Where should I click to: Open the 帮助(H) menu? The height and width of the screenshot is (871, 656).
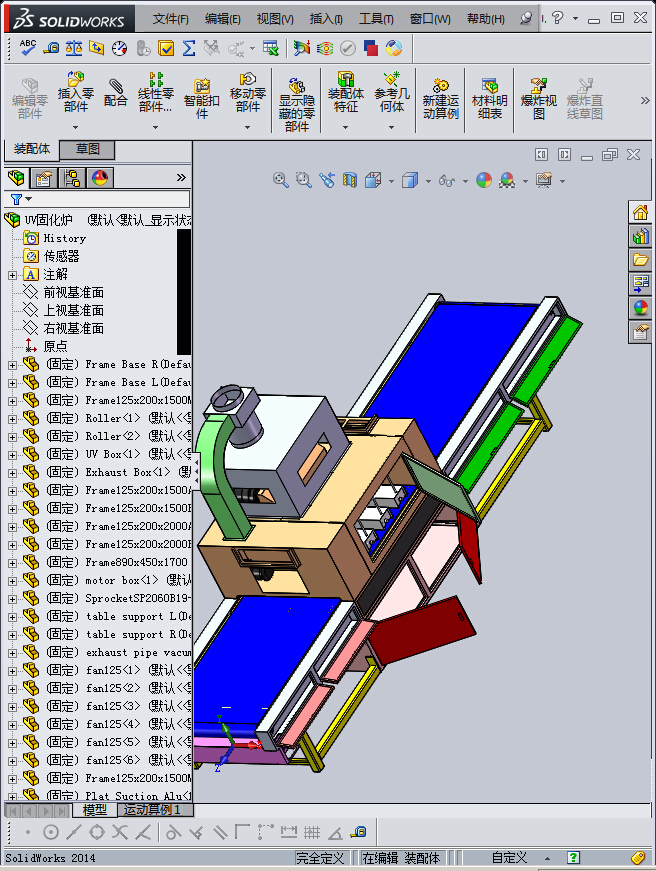[485, 19]
